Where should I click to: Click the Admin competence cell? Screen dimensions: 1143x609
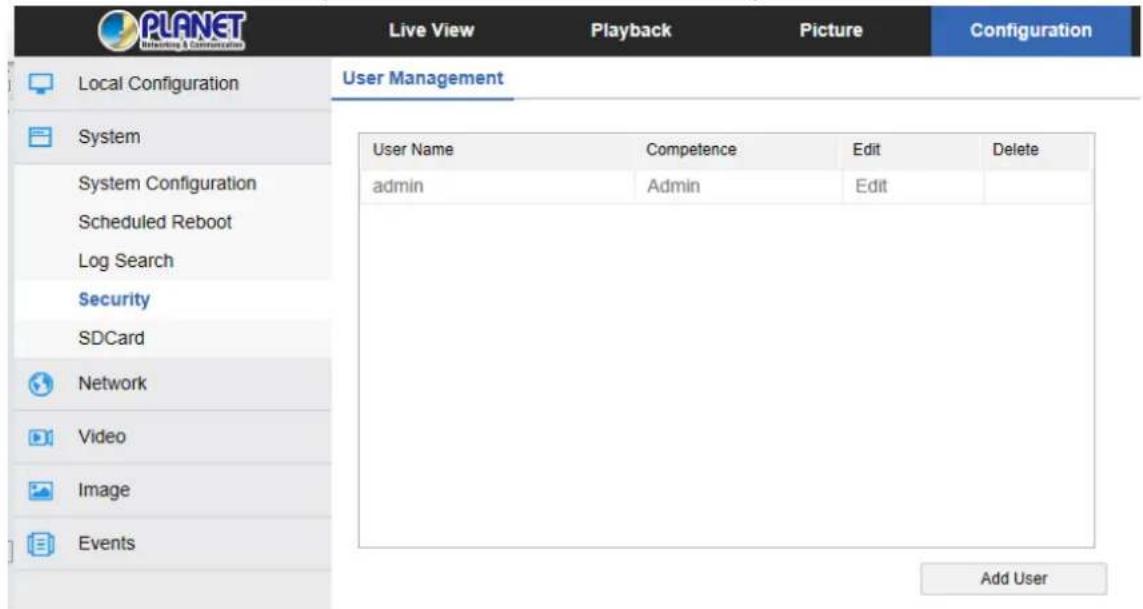[x=738, y=186]
